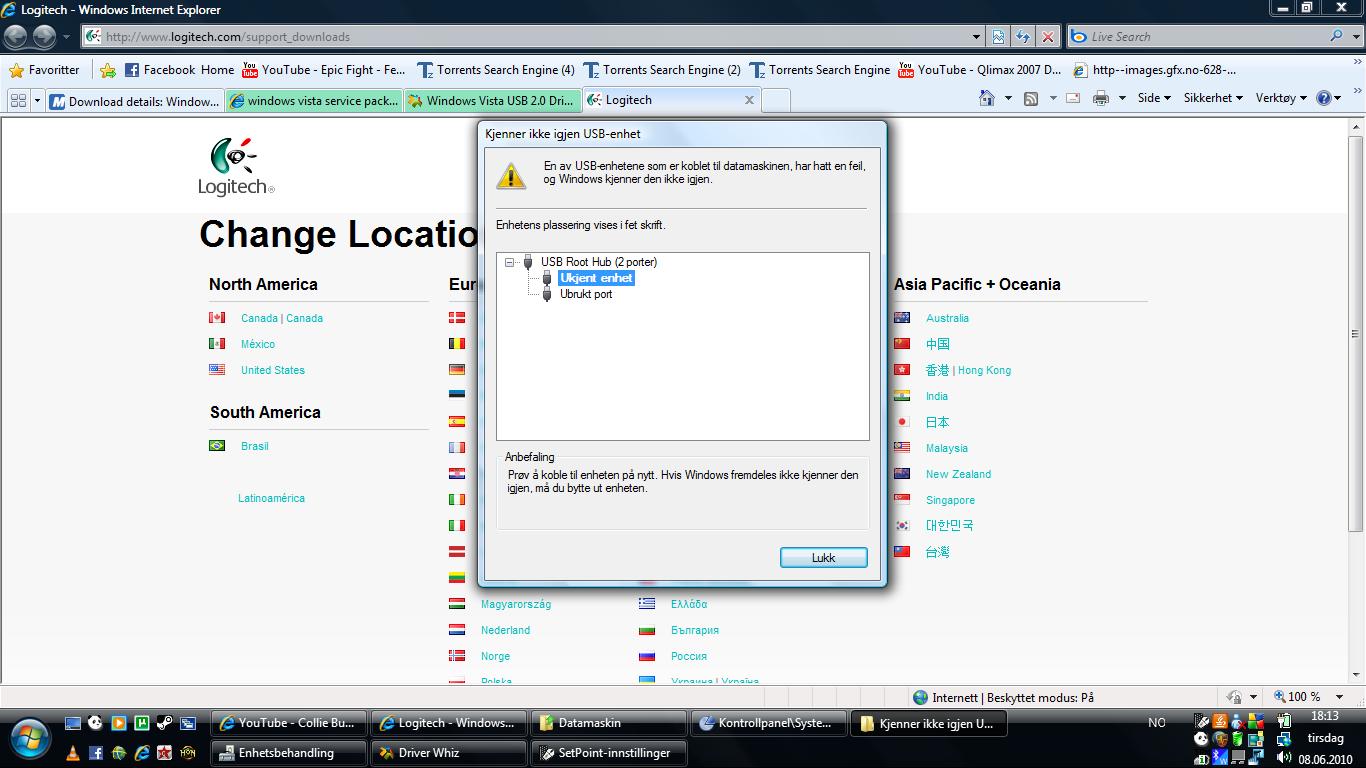Open the YouTube - Qlimax 2007 favorite
The image size is (1366, 768).
[x=980, y=70]
